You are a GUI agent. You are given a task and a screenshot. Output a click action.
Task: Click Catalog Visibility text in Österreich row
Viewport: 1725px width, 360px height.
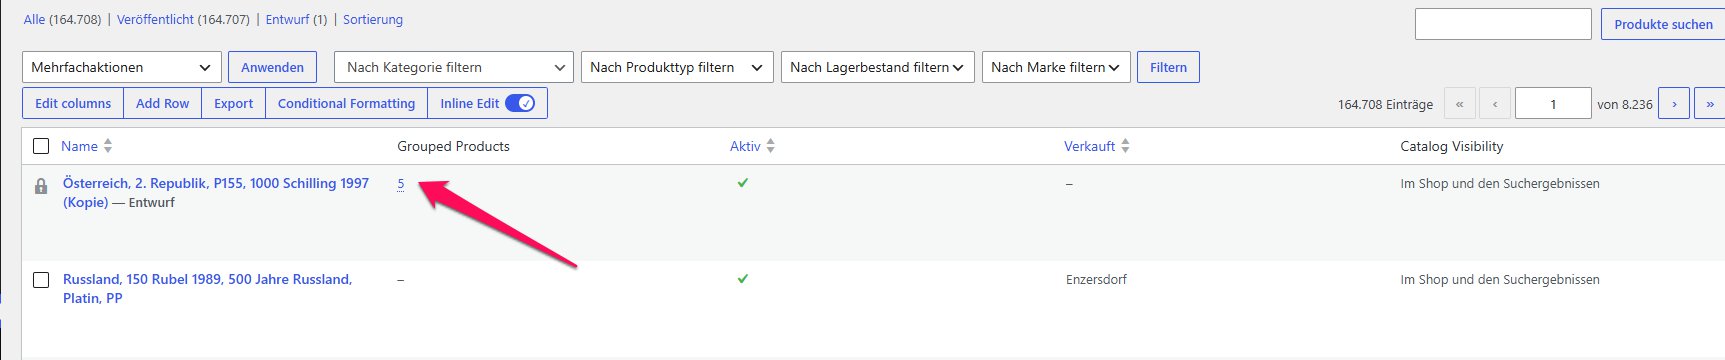pyautogui.click(x=1500, y=183)
